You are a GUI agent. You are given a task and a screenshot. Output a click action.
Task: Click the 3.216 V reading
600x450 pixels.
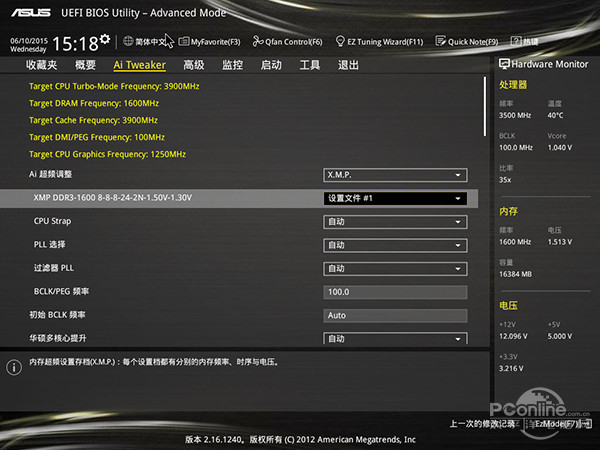(x=511, y=368)
